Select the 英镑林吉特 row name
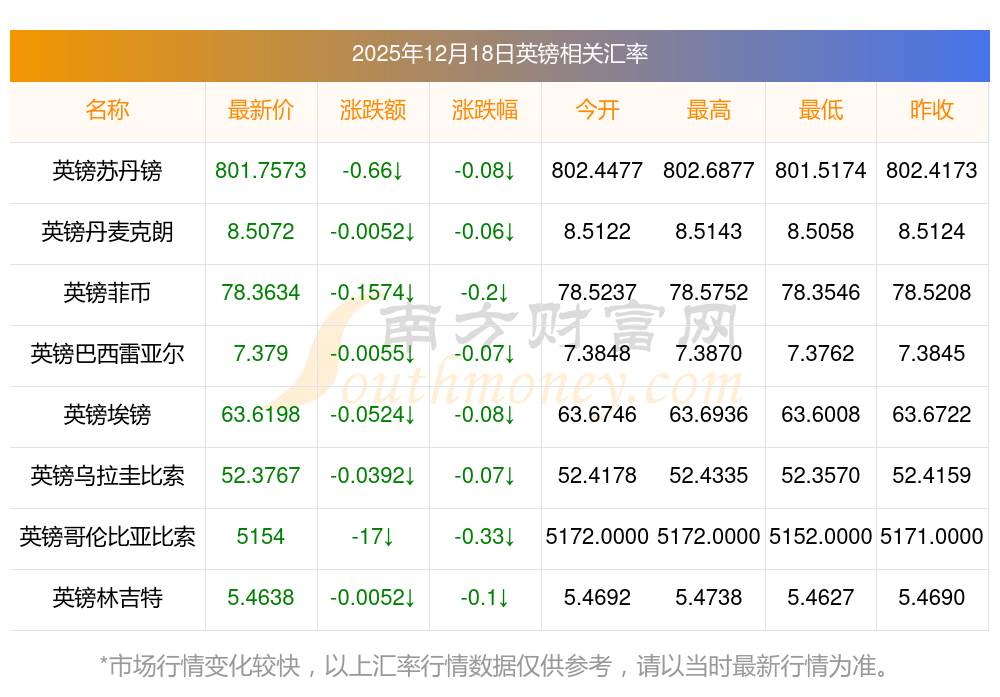The image size is (1000, 697). click(107, 598)
